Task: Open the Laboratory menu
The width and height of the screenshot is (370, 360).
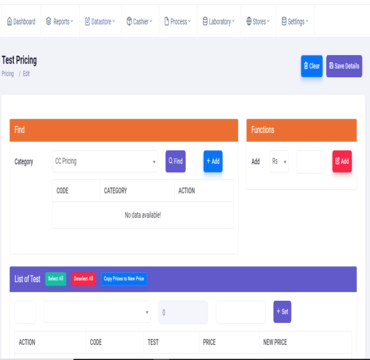Action: [x=219, y=22]
